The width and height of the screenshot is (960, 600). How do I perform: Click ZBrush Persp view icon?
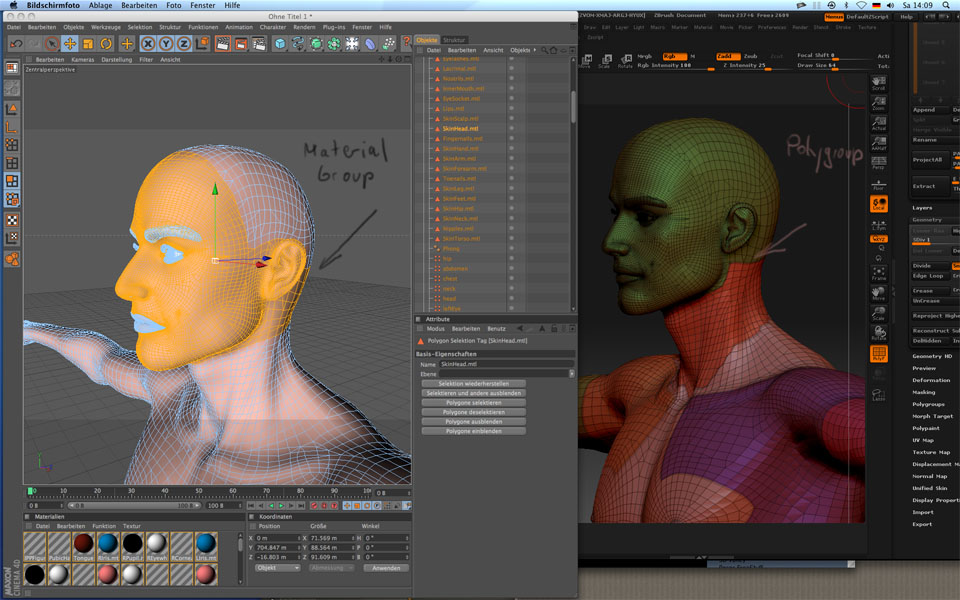click(x=878, y=163)
